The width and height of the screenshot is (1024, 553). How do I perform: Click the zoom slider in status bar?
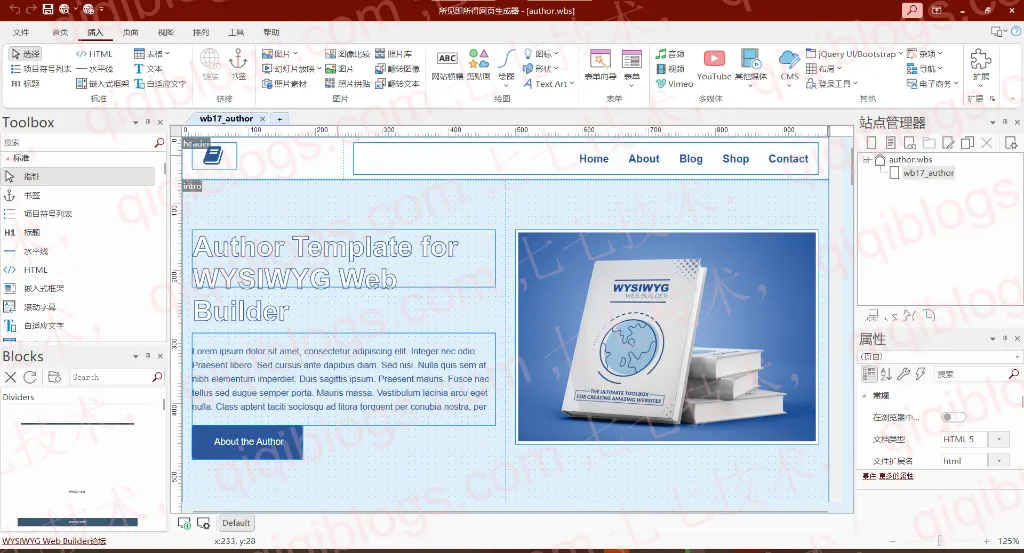coord(940,541)
